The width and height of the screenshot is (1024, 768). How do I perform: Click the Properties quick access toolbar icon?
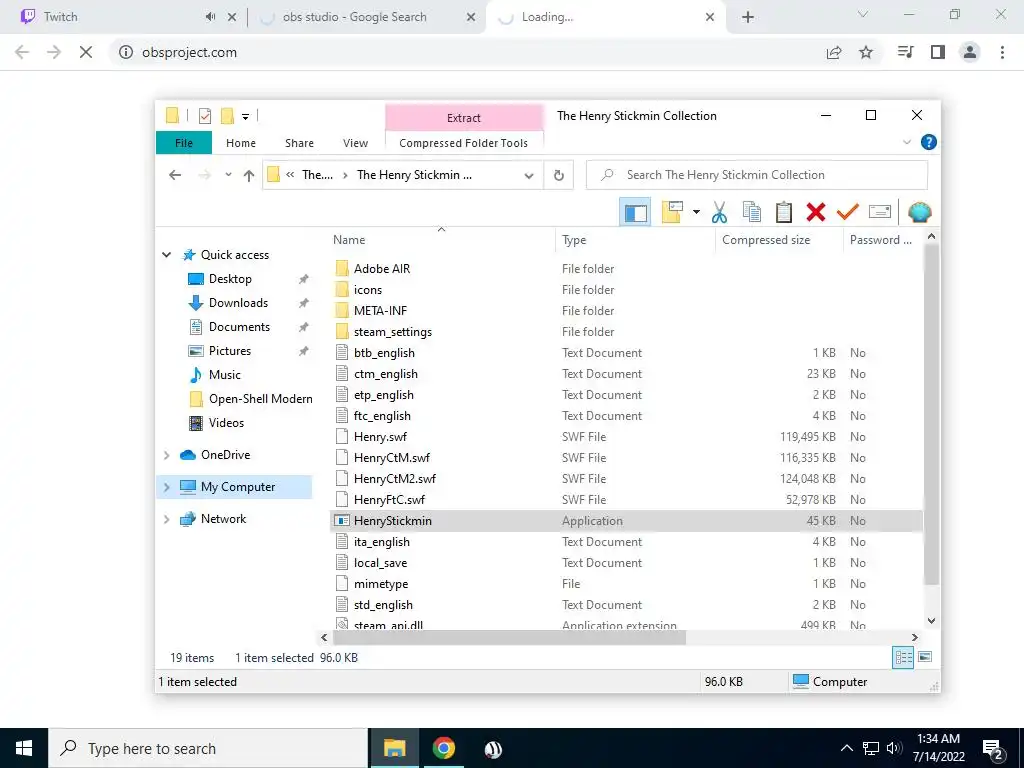(205, 116)
